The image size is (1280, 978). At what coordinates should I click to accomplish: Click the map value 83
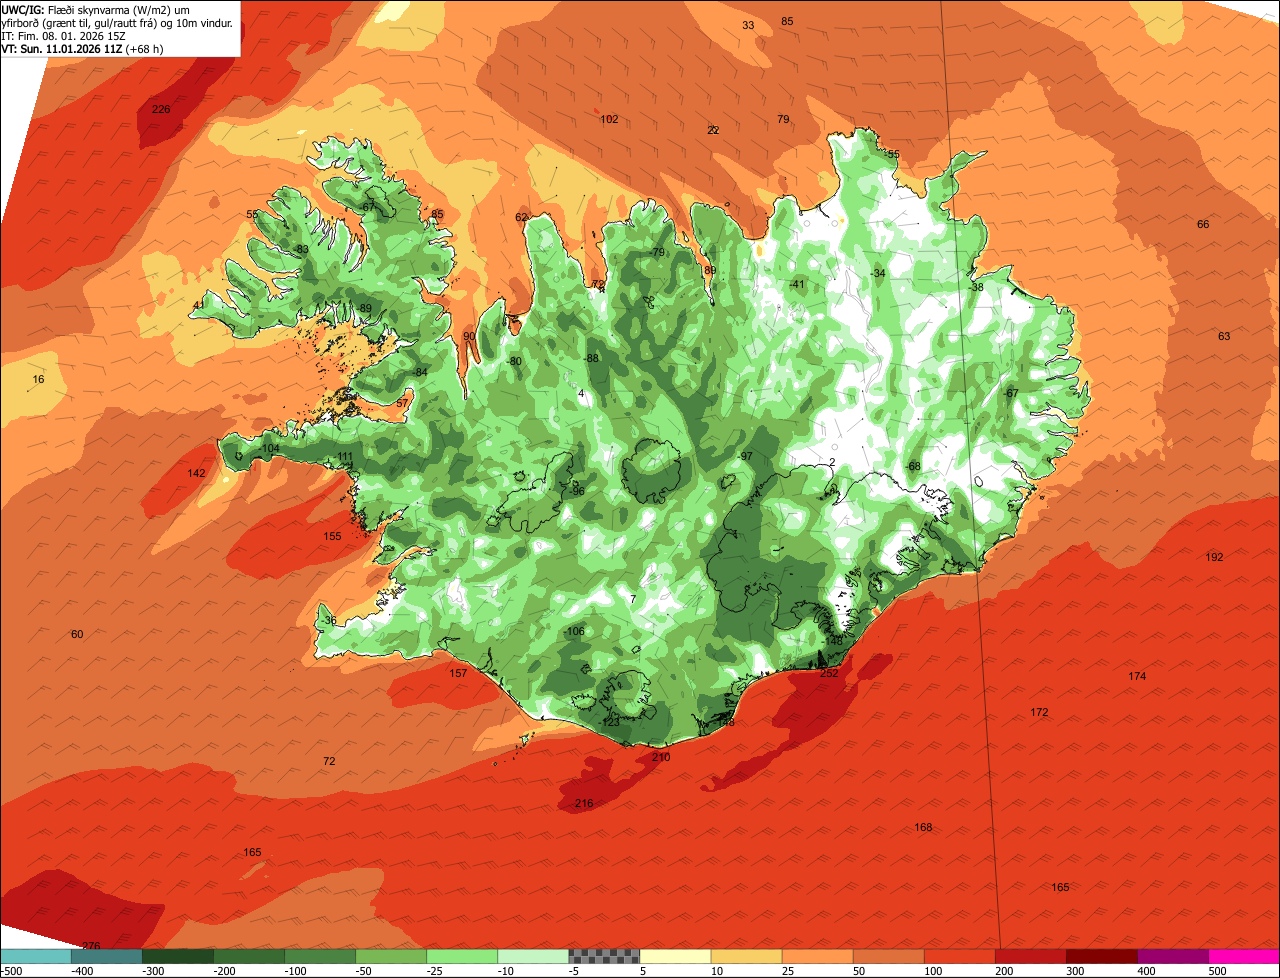[x=302, y=249]
